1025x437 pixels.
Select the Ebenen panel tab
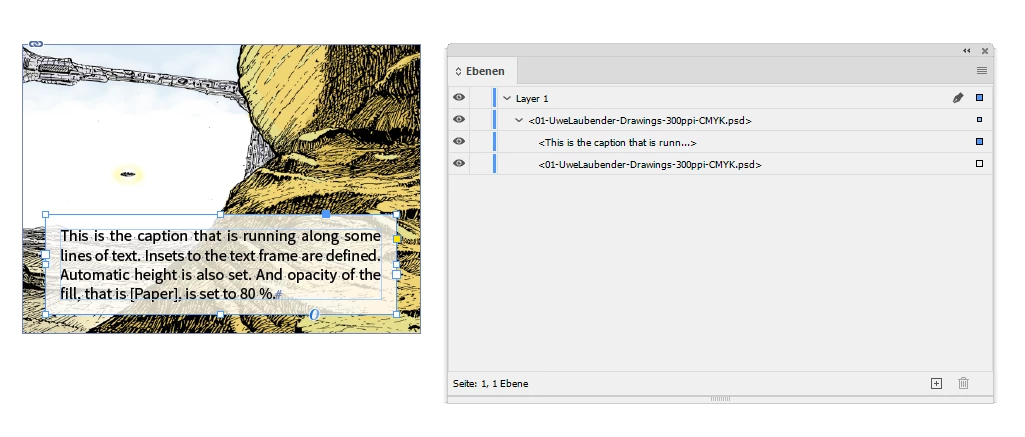tap(480, 71)
